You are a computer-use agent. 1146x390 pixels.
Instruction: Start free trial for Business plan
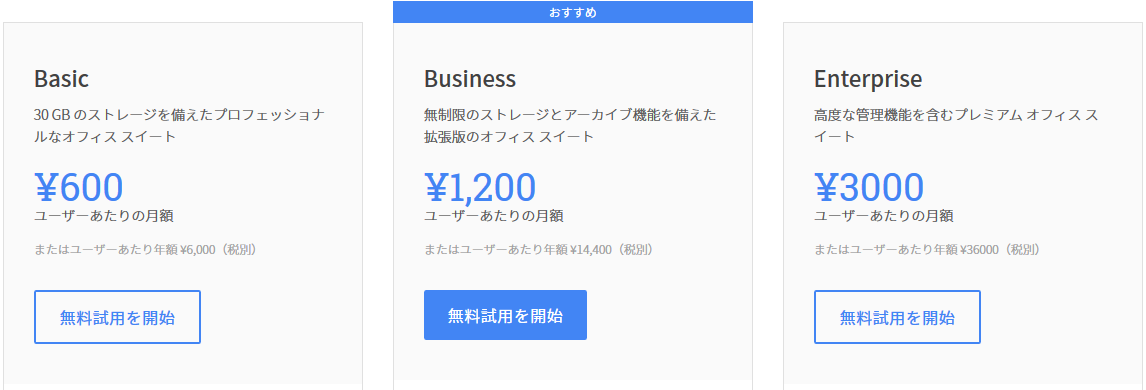(505, 316)
